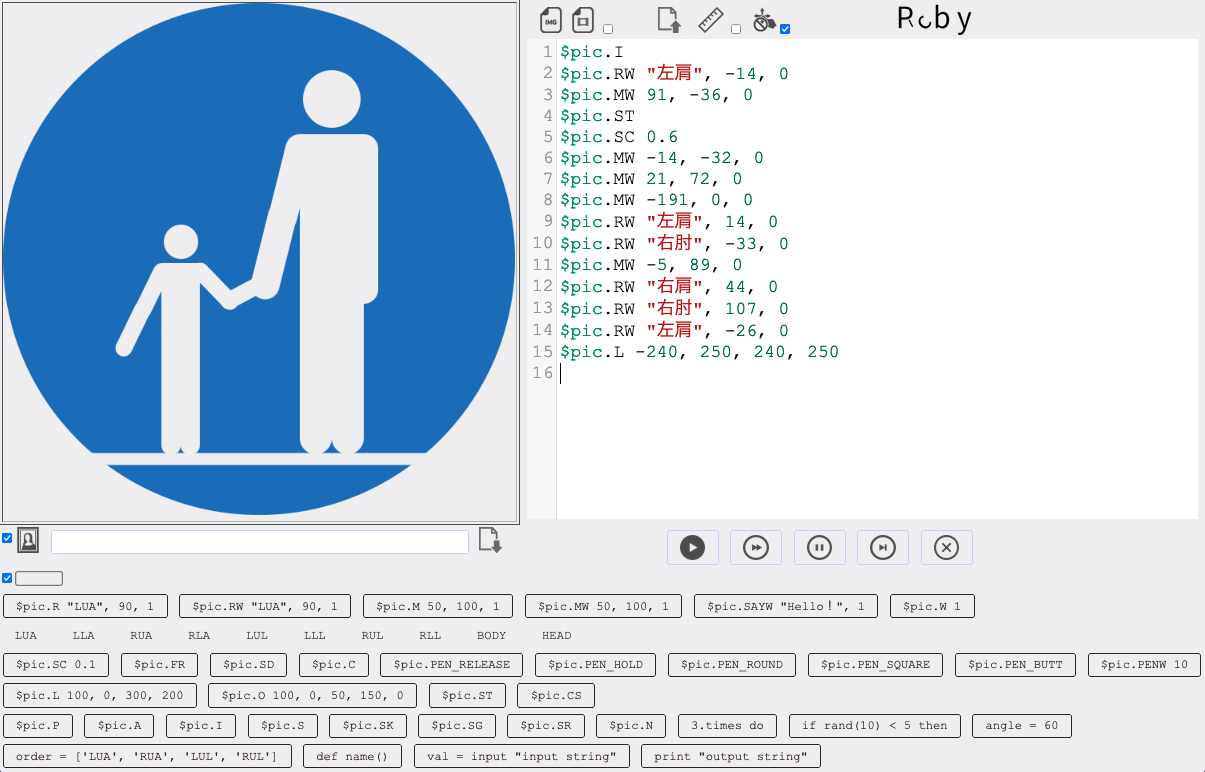Viewport: 1205px width, 772px height.
Task: Click the upload file icon above editor
Action: click(x=669, y=20)
